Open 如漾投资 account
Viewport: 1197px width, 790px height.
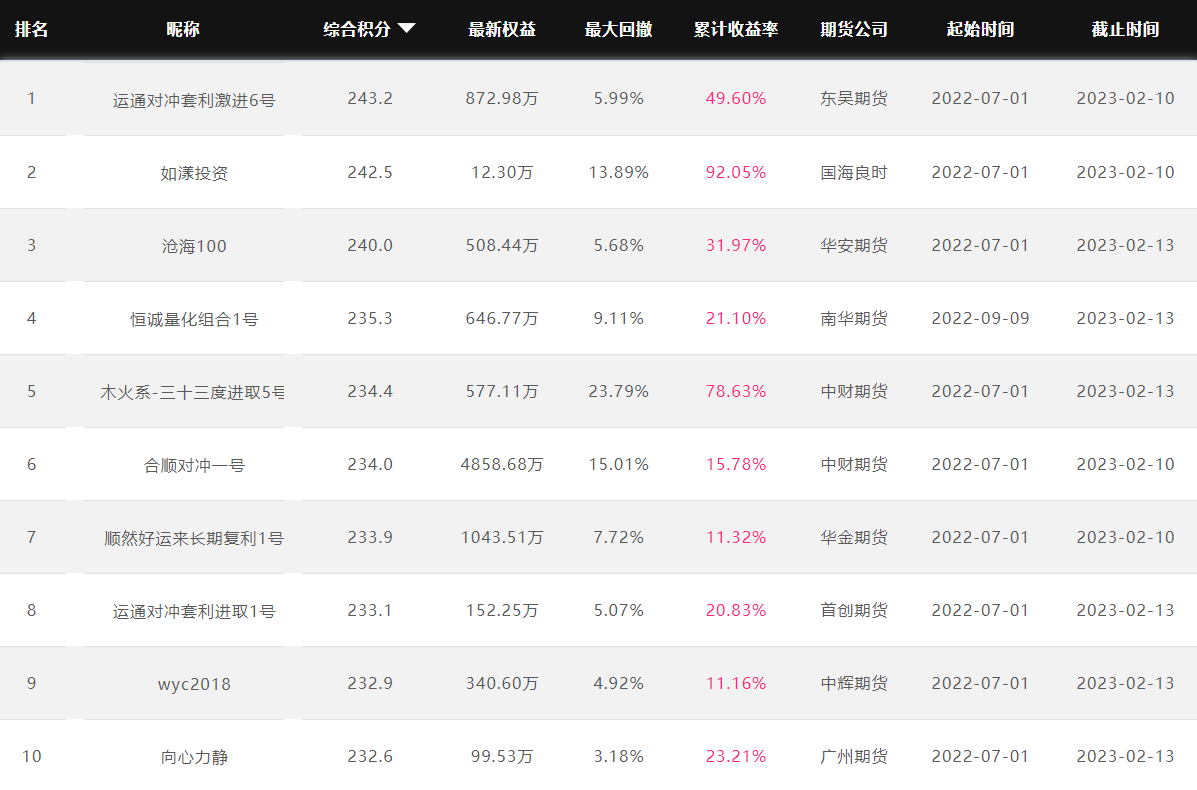pyautogui.click(x=194, y=173)
